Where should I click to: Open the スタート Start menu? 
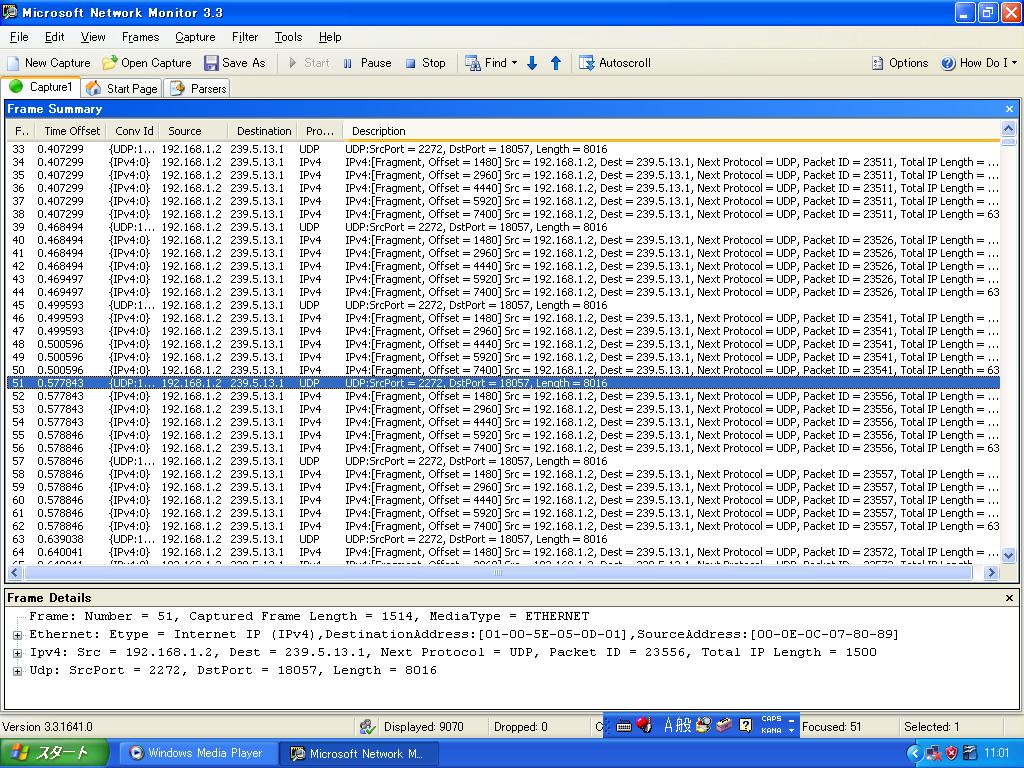coord(54,753)
